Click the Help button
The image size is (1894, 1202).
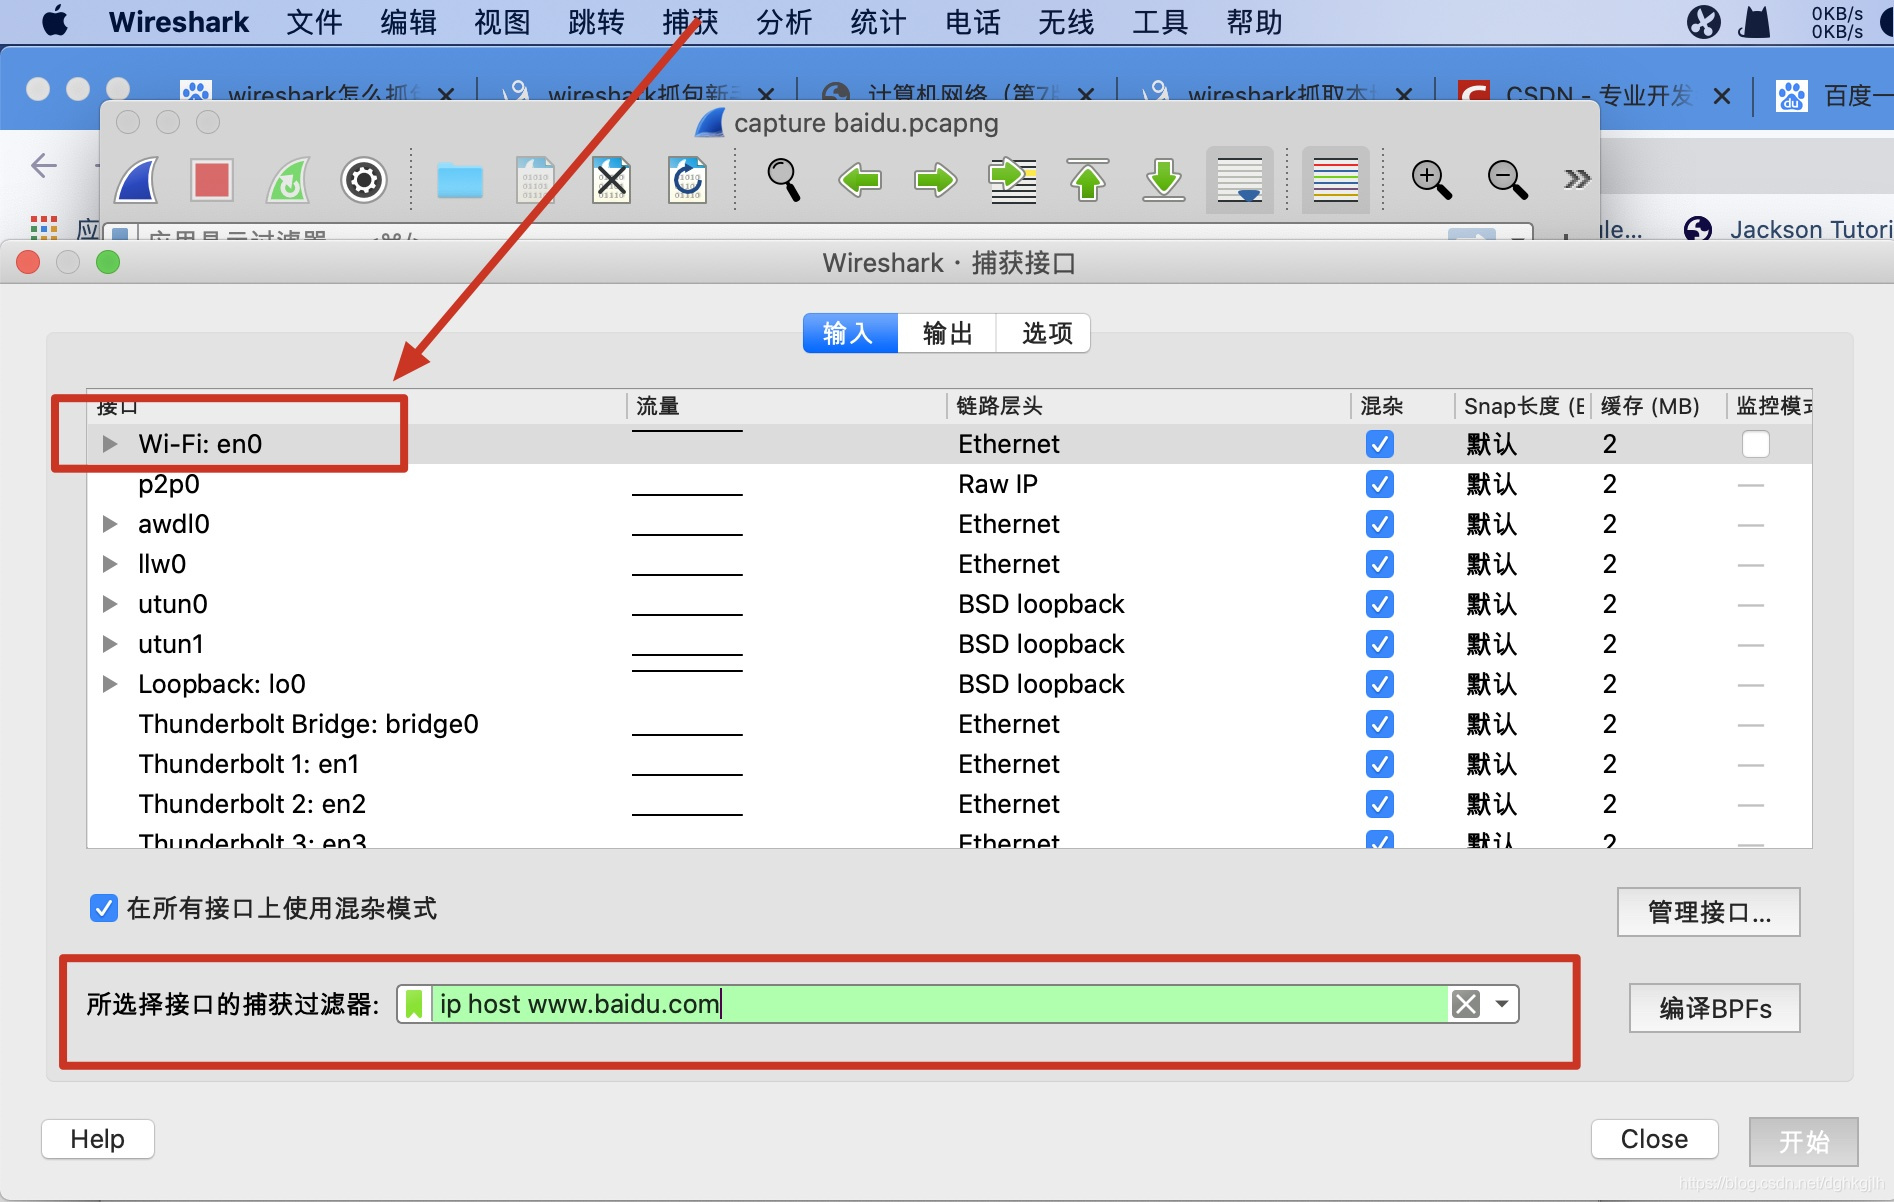point(98,1139)
